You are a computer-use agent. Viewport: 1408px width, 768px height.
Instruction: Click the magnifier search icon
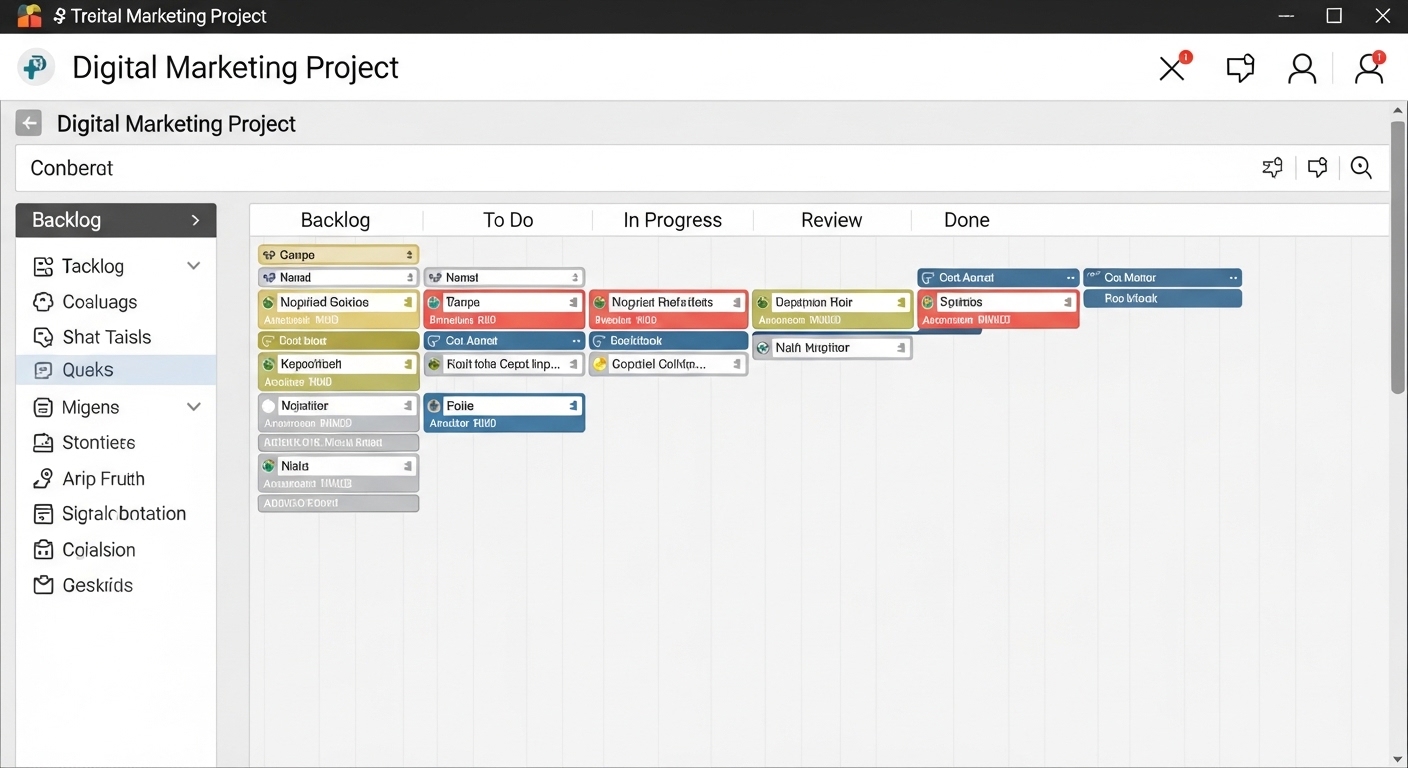[x=1361, y=168]
